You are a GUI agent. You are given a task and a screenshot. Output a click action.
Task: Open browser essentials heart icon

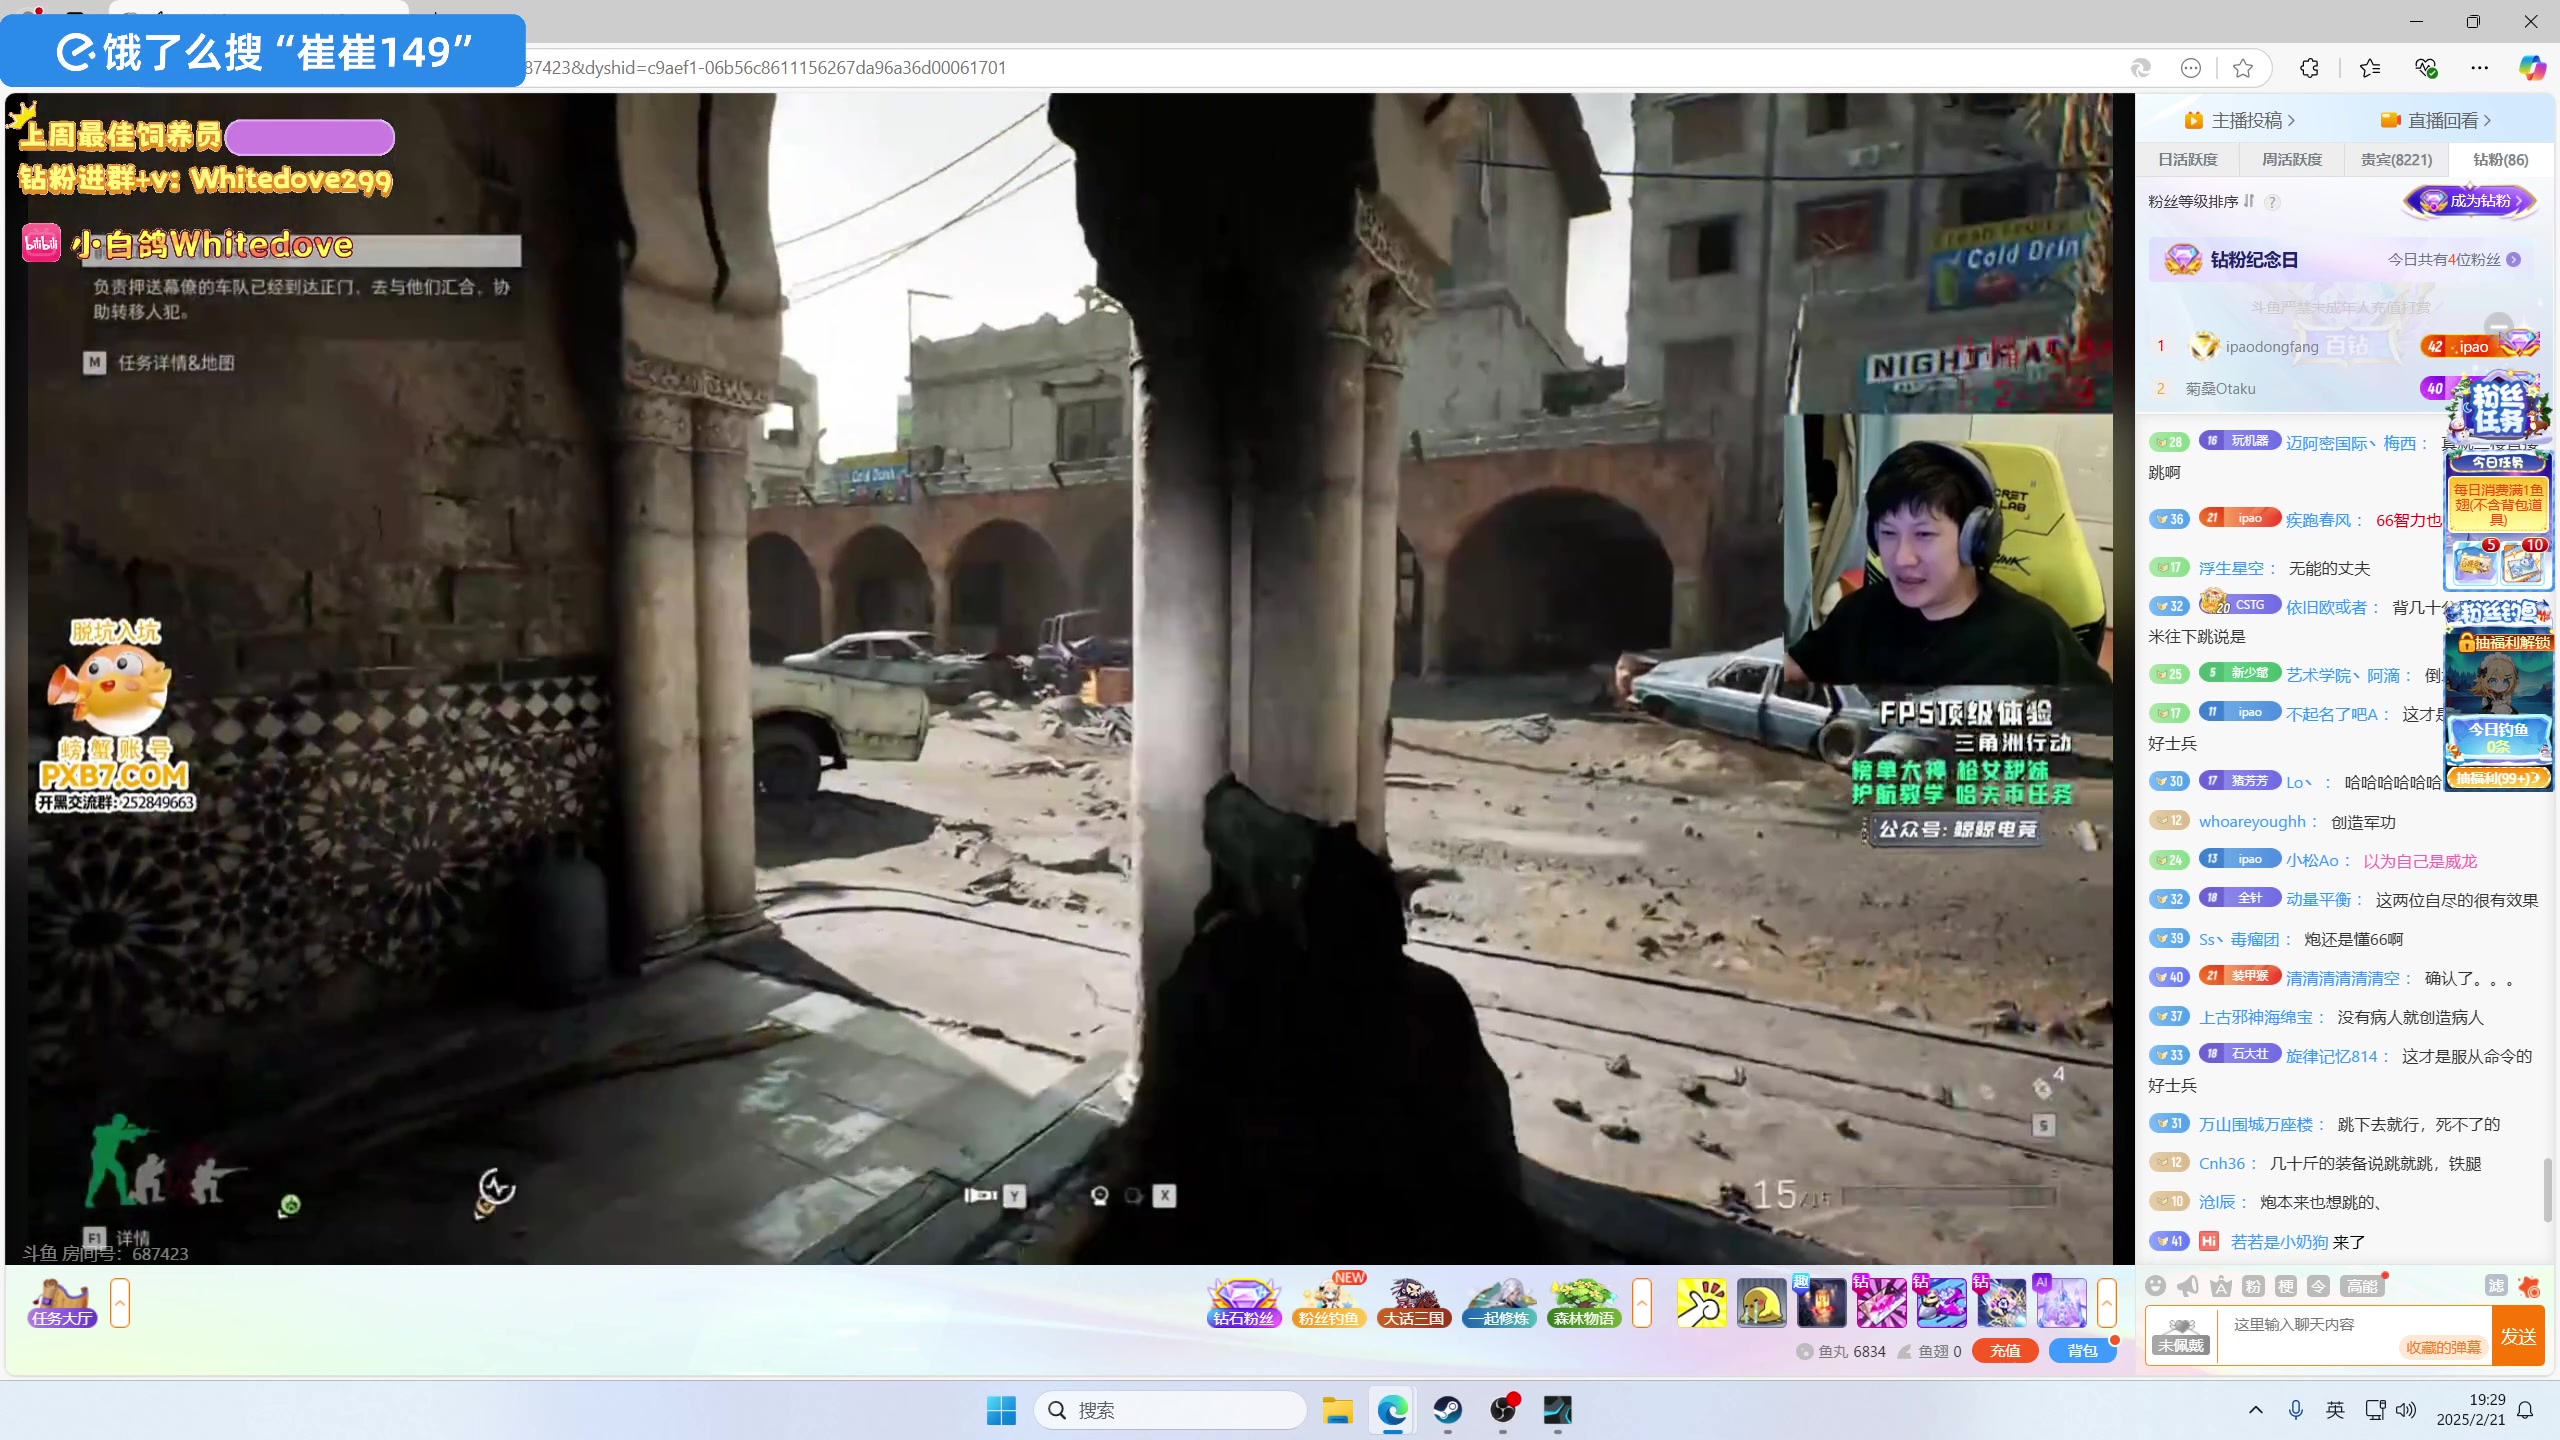(2425, 68)
